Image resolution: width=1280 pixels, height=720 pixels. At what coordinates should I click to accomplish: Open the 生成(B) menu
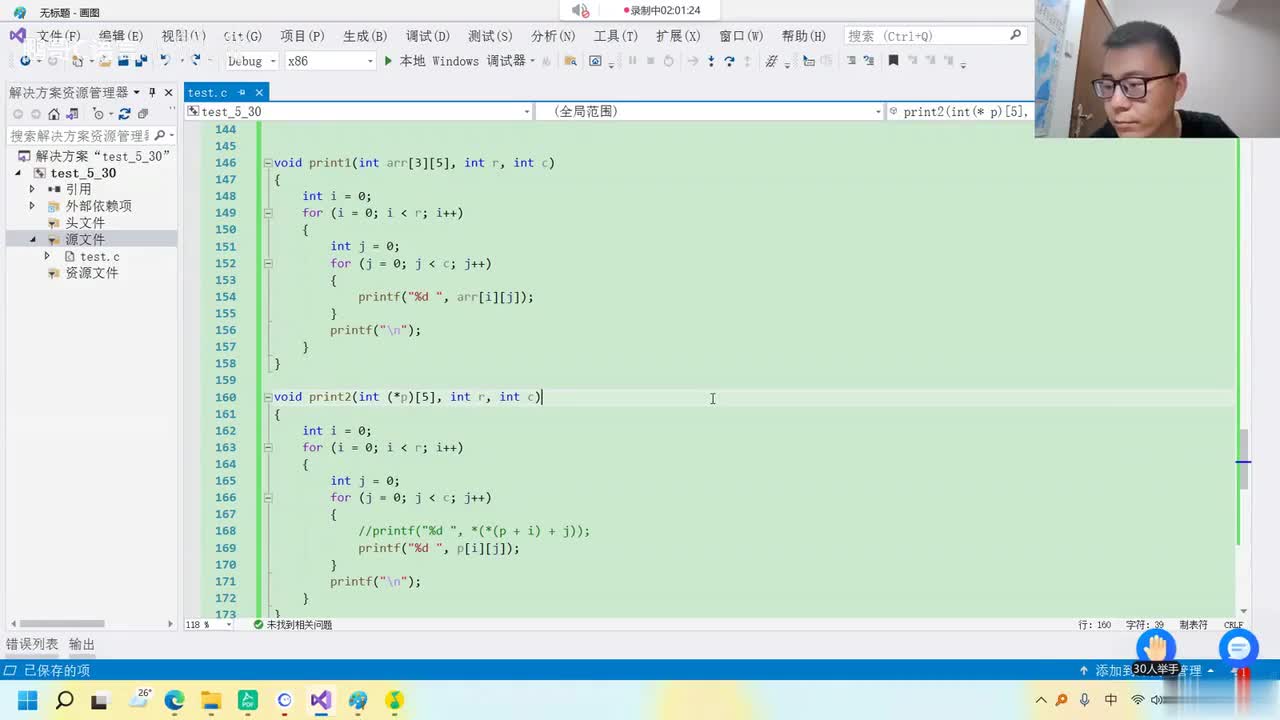pyautogui.click(x=365, y=36)
